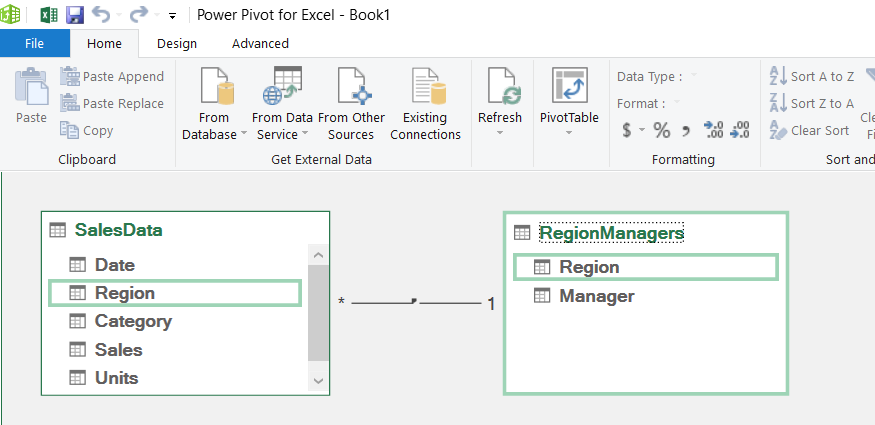
Task: Click SalesData scrollbar up arrow
Action: pos(319,255)
